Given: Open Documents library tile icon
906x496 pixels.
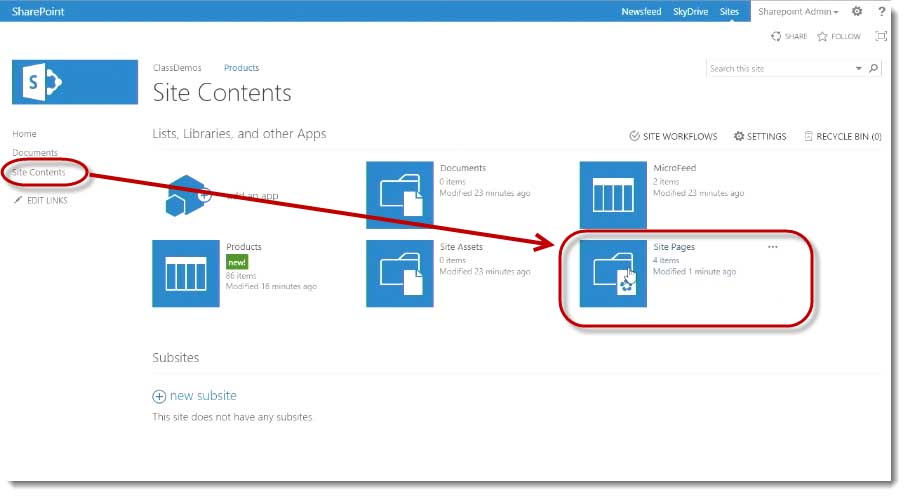Looking at the screenshot, I should coord(400,195).
